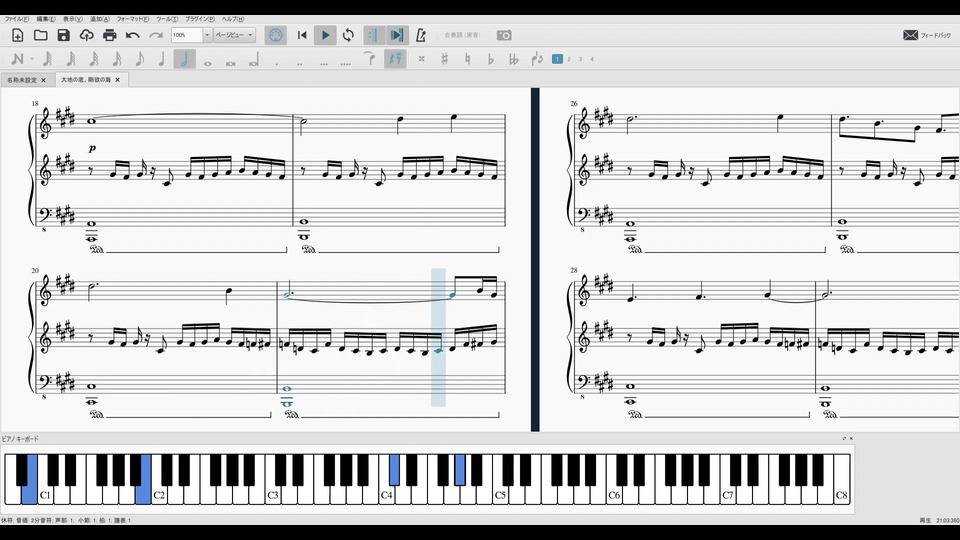This screenshot has height=540, width=960.
Task: Select the 64th note duration
Action: click(71, 59)
